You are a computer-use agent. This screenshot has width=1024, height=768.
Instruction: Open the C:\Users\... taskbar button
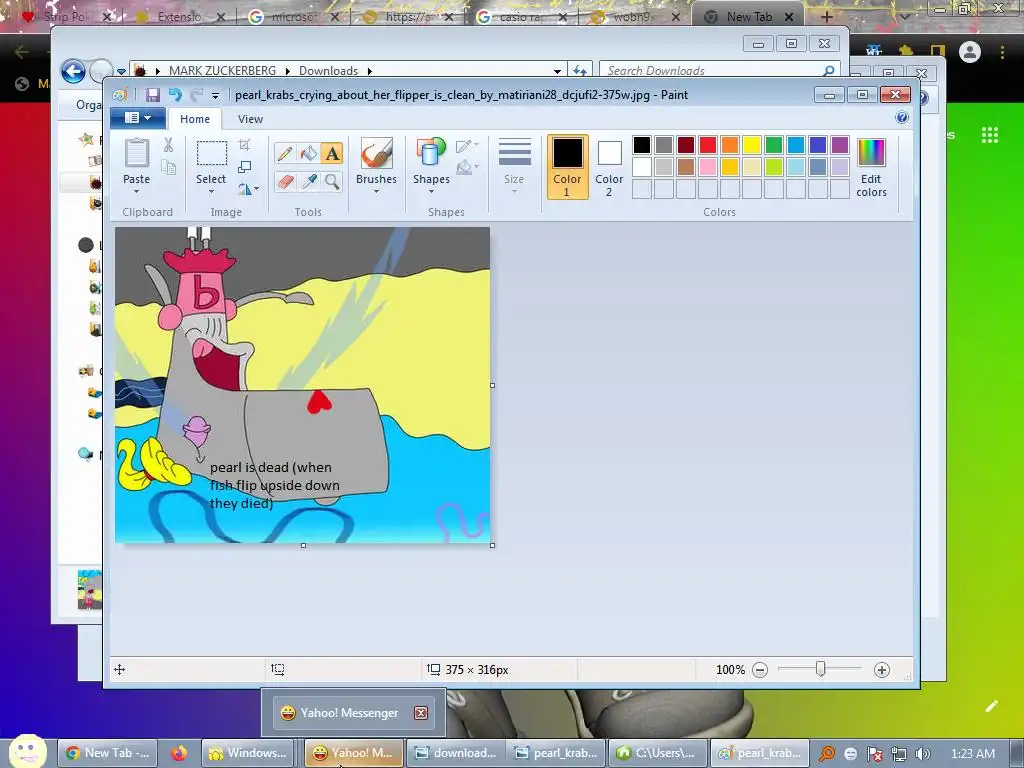coord(658,753)
